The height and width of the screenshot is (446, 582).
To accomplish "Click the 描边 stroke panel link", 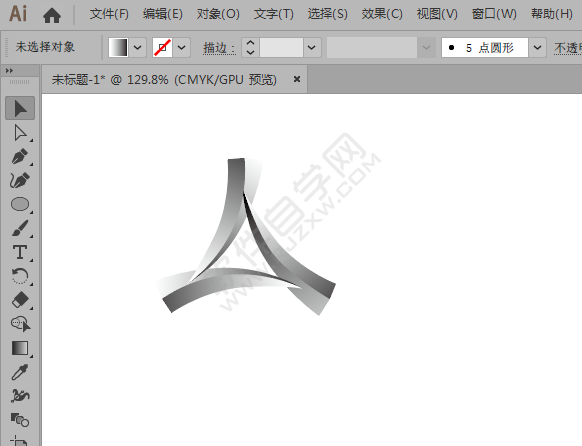I will 219,48.
